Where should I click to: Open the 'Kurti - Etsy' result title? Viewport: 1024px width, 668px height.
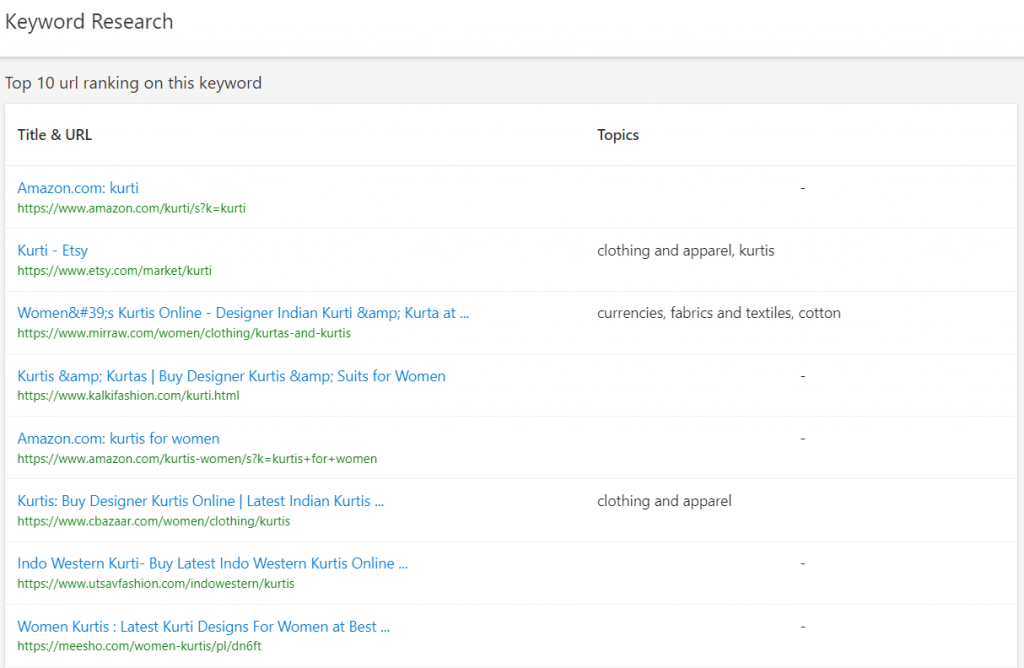(52, 251)
